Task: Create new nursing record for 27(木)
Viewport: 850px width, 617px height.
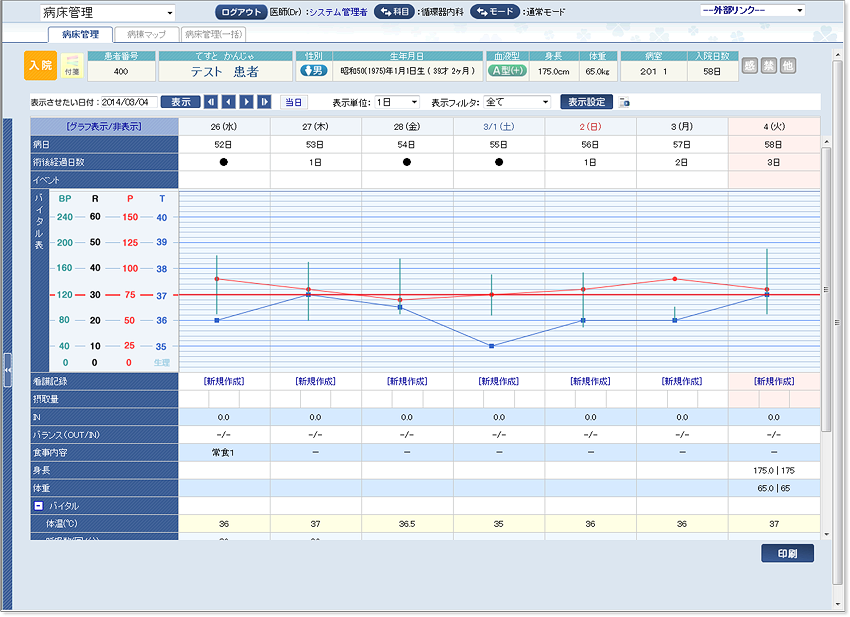Action: coord(315,381)
